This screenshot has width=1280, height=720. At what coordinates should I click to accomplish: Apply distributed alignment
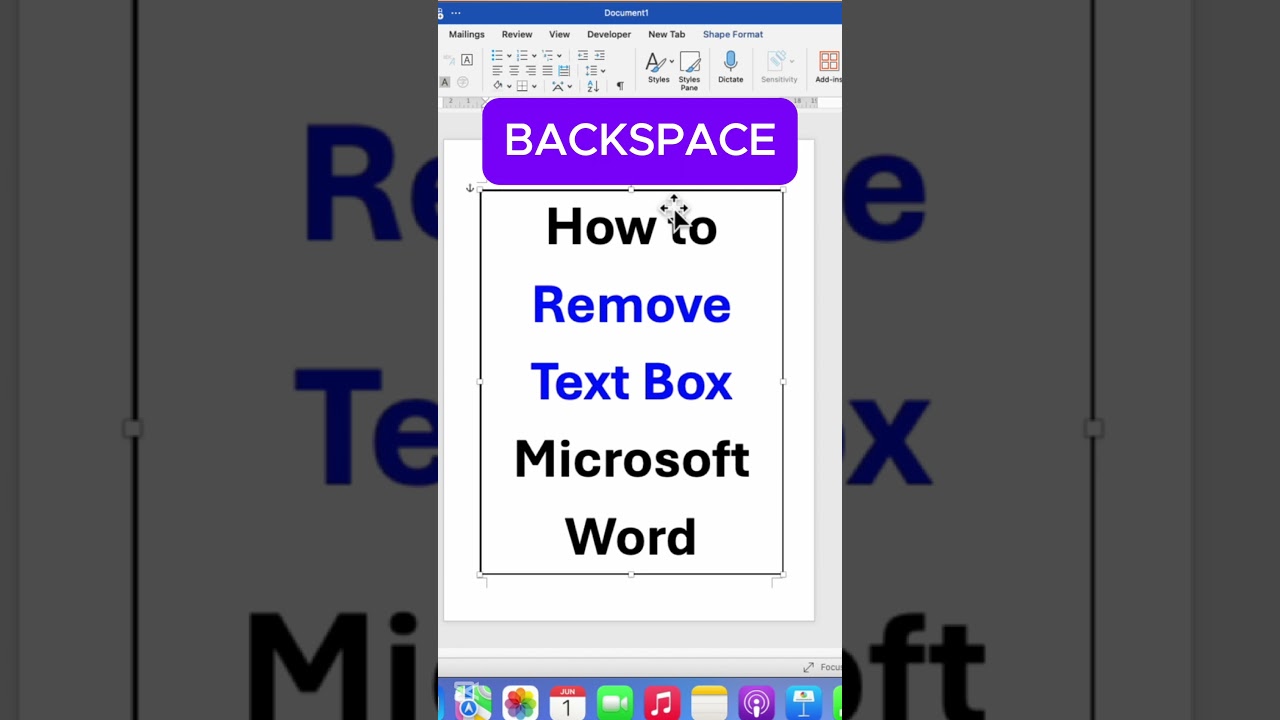[x=564, y=70]
